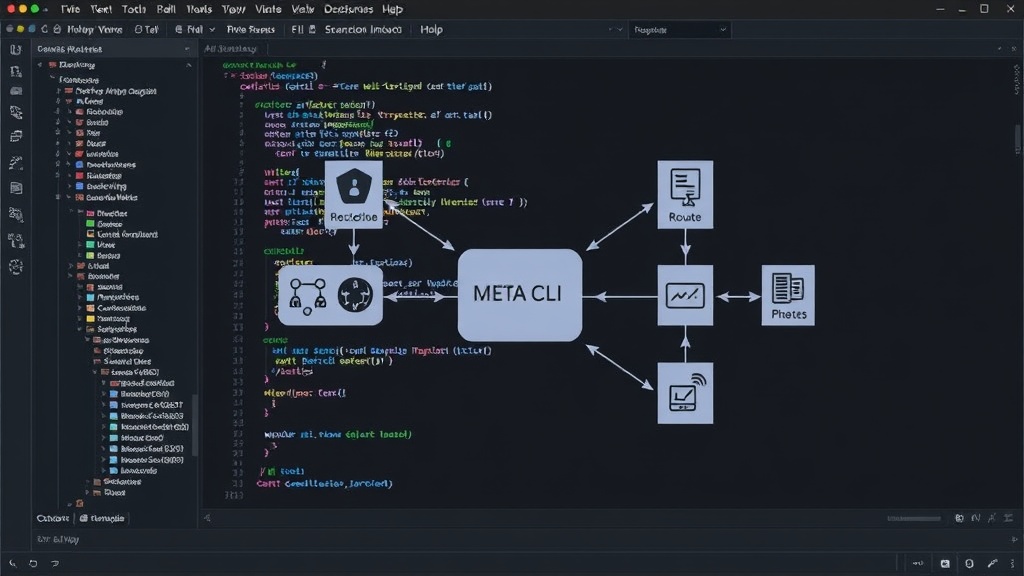Click the Holoy Vams toolbar button

[95, 29]
